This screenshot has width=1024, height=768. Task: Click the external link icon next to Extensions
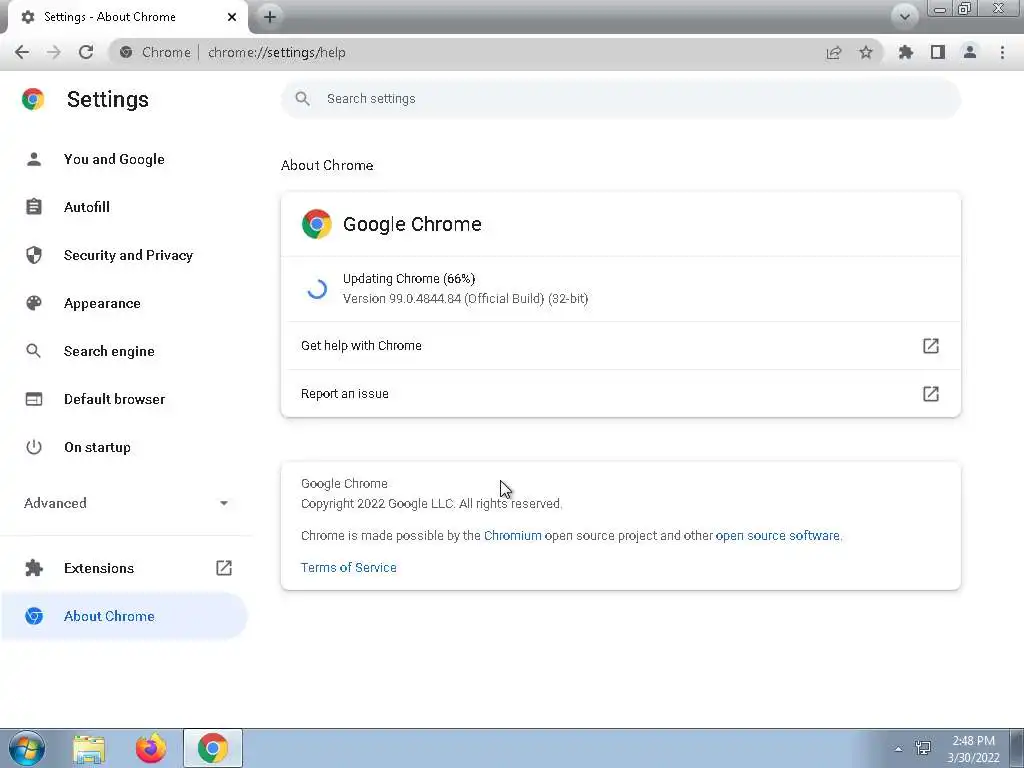pyautogui.click(x=224, y=568)
